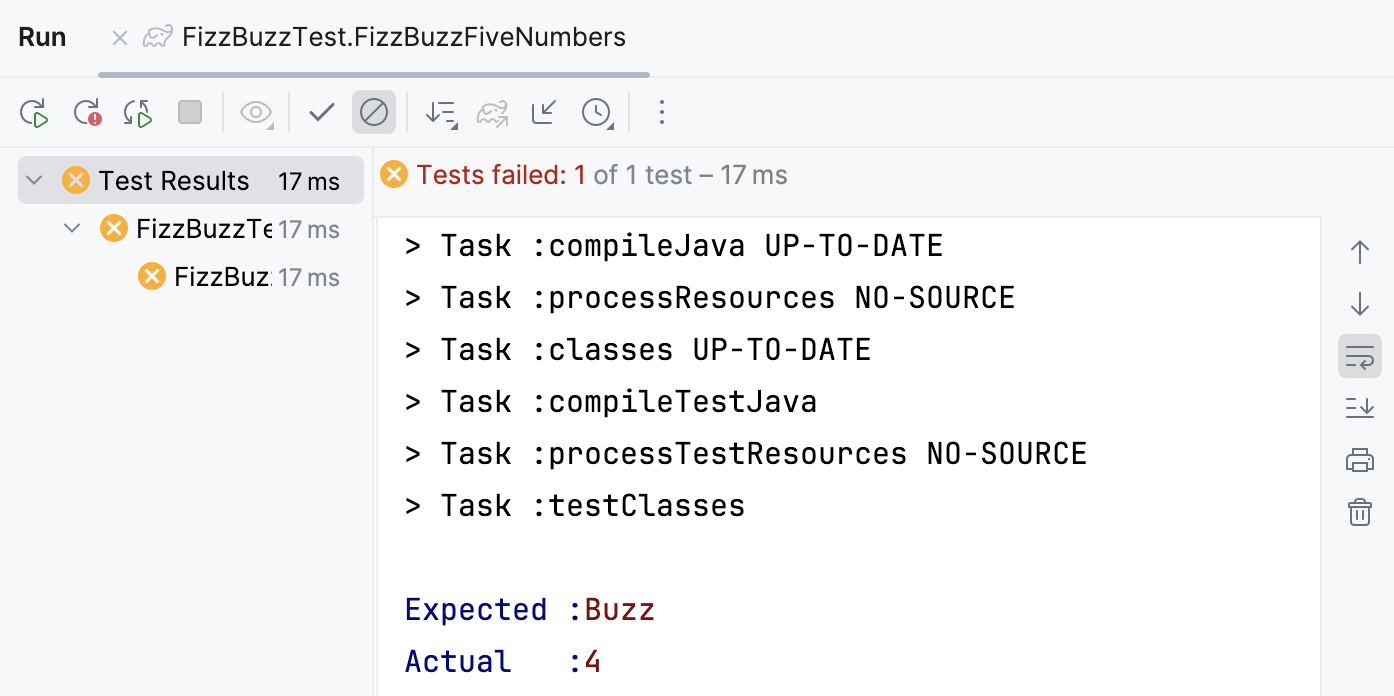Click the Run tool window title
This screenshot has width=1394, height=696.
[x=41, y=37]
